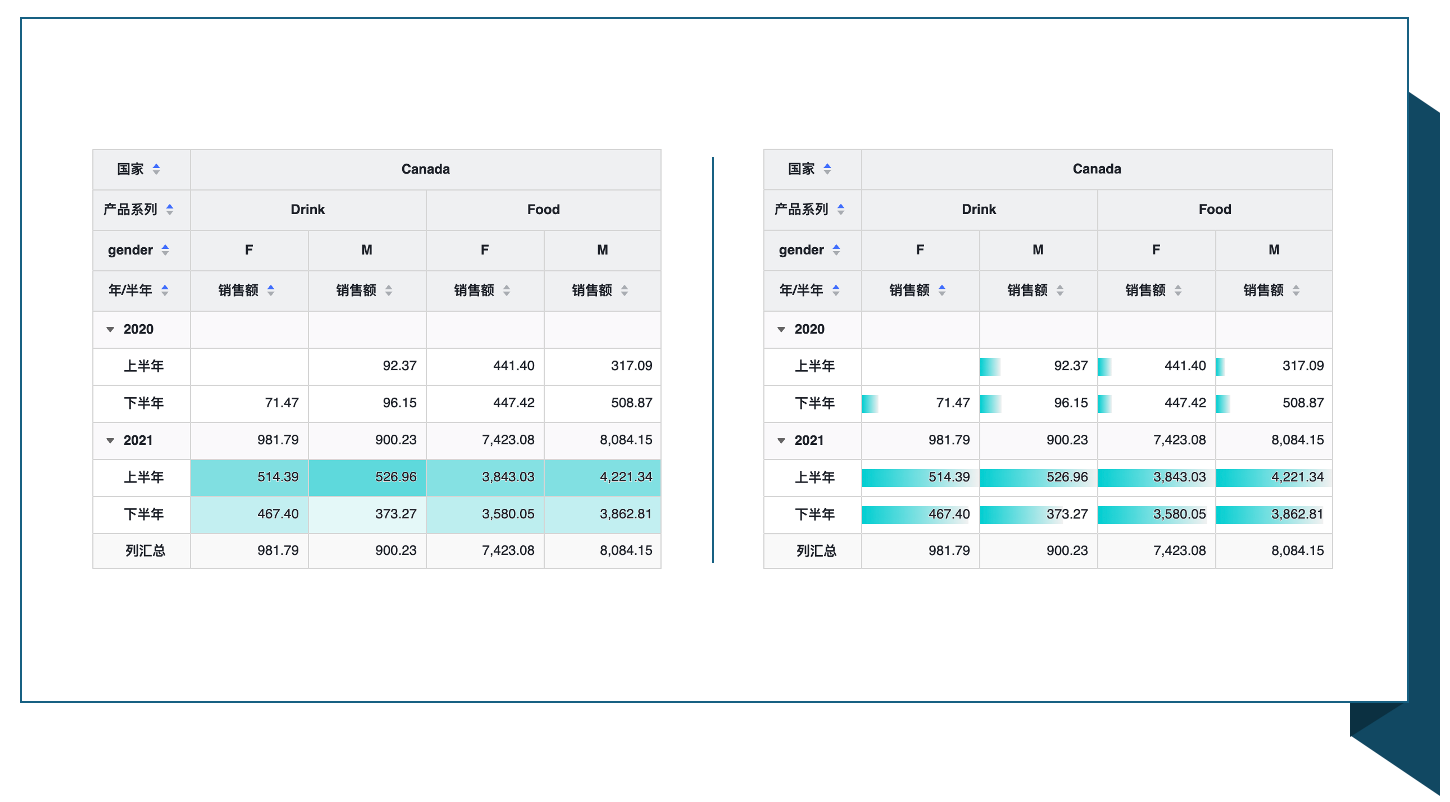Sort 销售额 under Drink F in left table
1450x802 pixels.
271,291
